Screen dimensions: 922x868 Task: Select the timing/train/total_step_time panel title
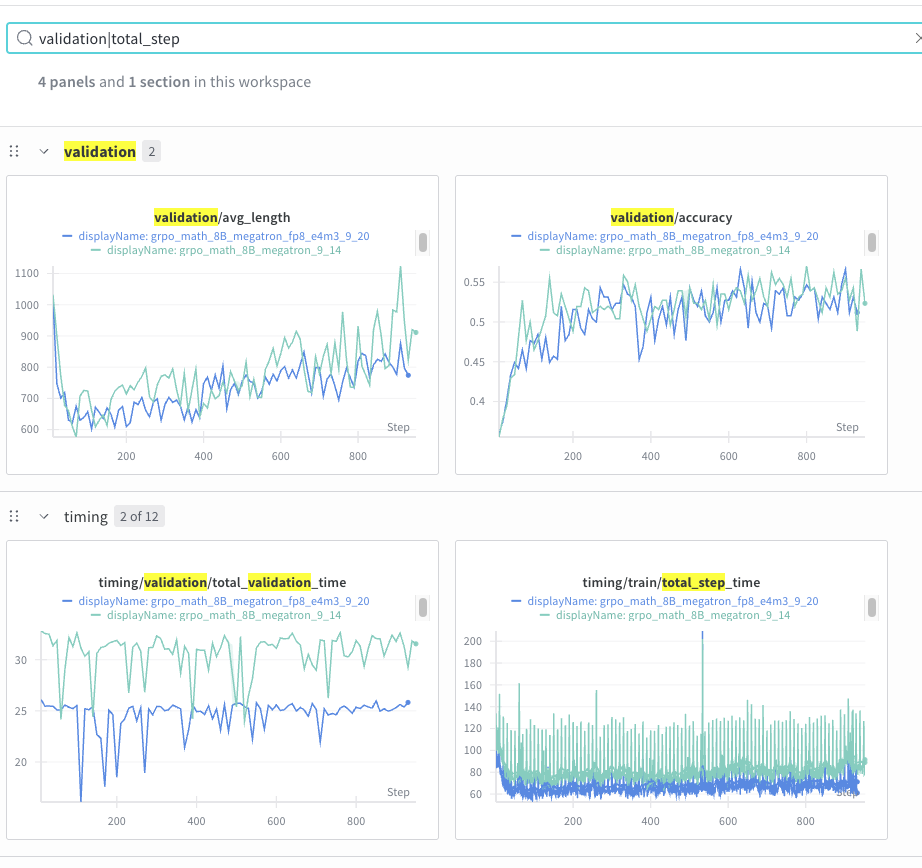671,582
